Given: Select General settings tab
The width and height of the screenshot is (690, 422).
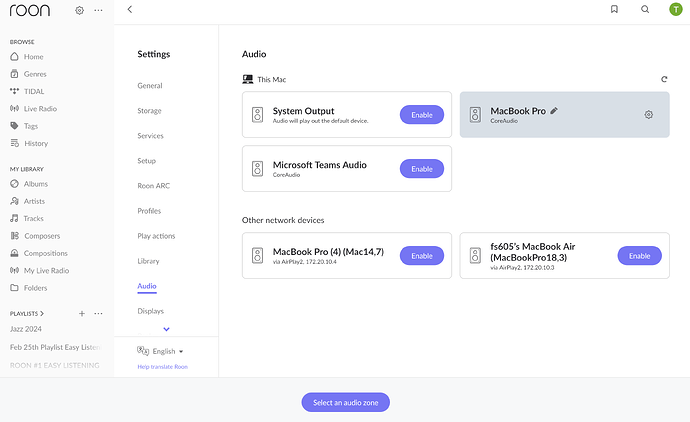Looking at the screenshot, I should (x=150, y=86).
